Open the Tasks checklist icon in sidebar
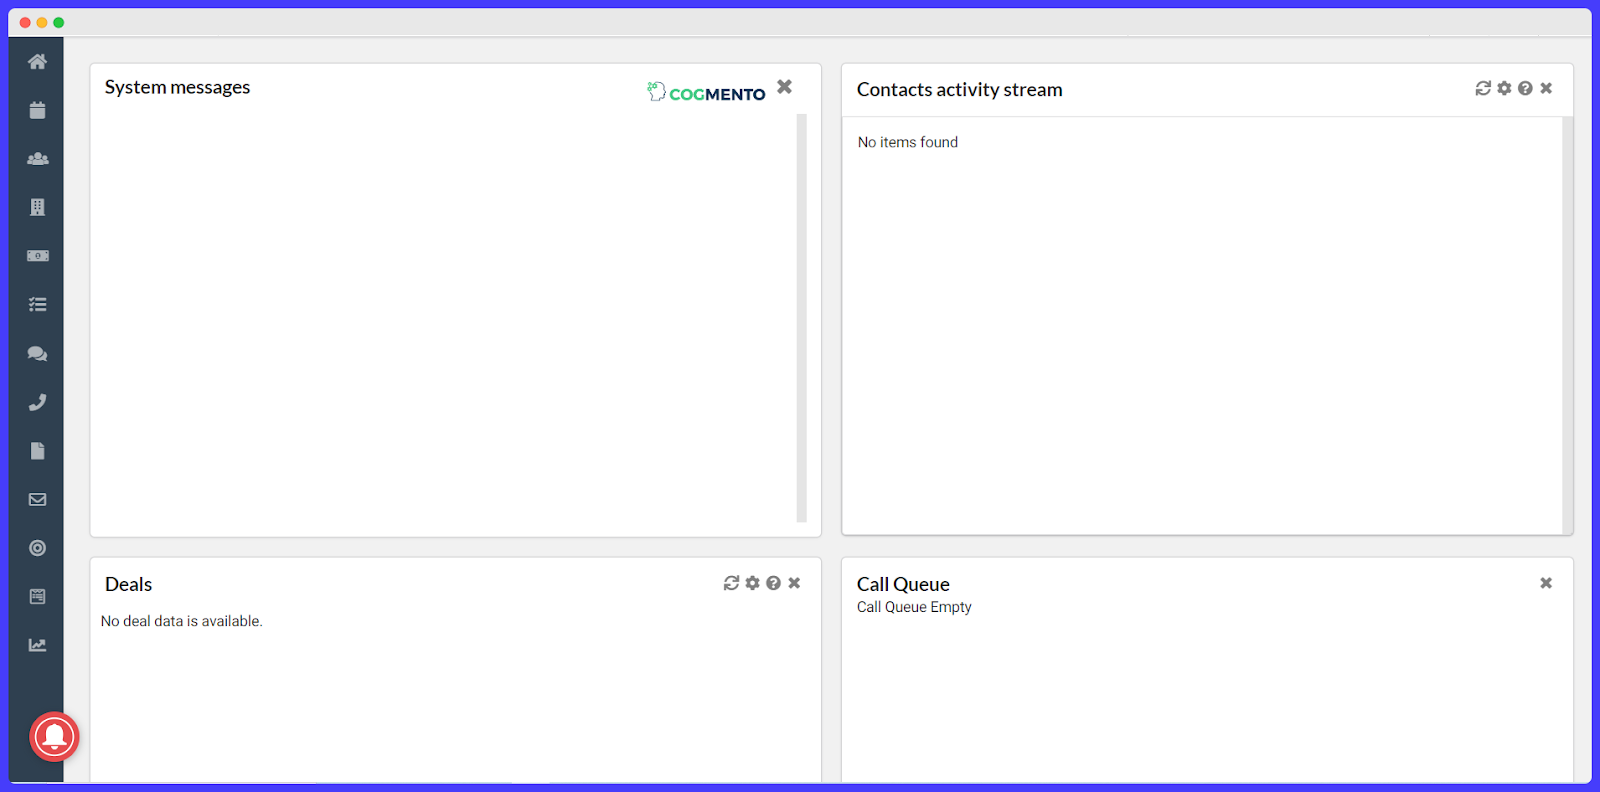The image size is (1600, 792). pyautogui.click(x=37, y=304)
